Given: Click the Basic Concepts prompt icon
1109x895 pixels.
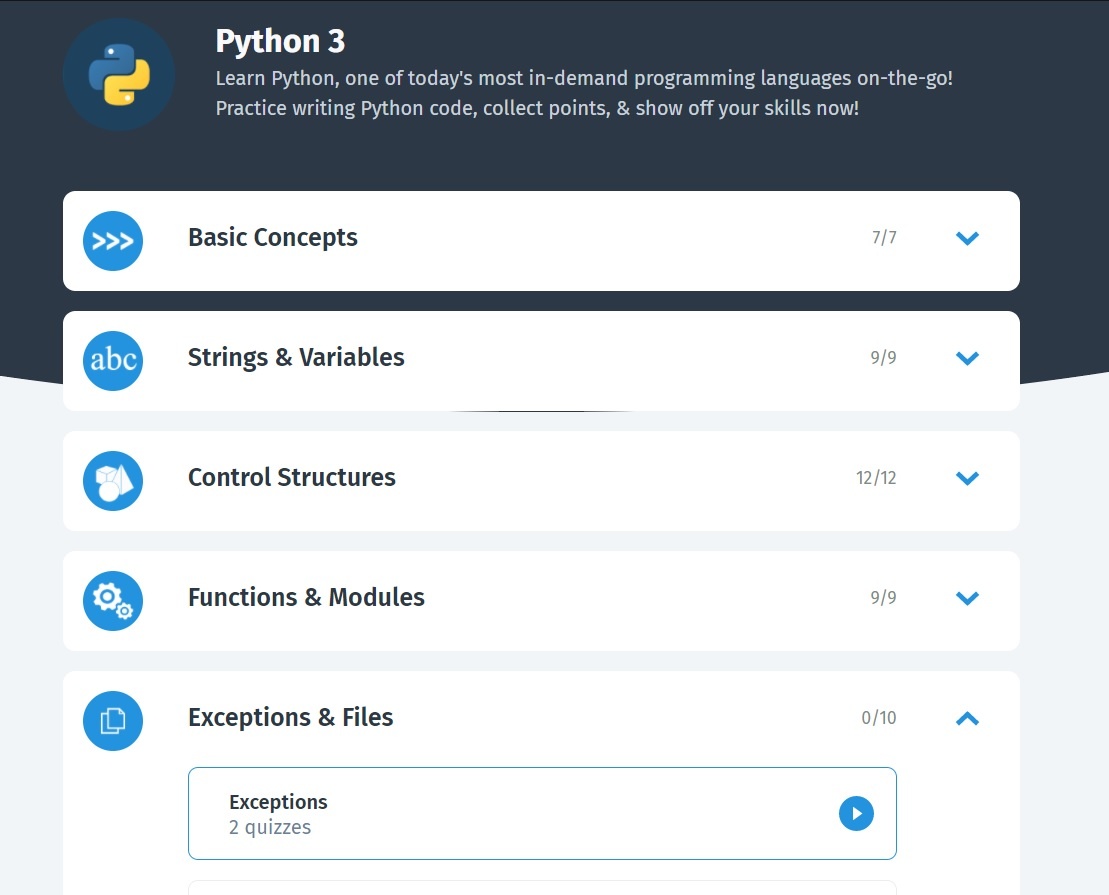Looking at the screenshot, I should tap(113, 241).
